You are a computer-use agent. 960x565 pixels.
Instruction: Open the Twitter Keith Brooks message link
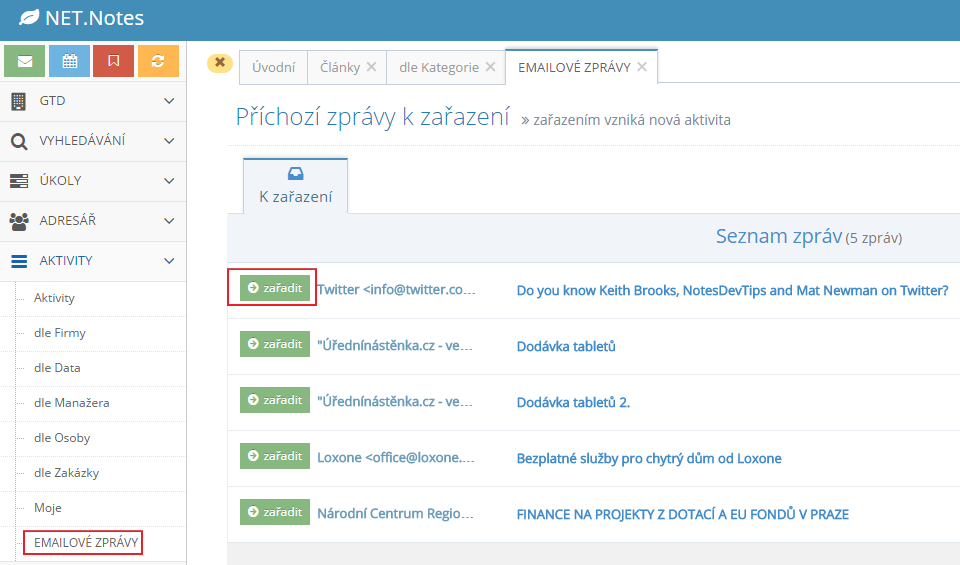(x=732, y=290)
